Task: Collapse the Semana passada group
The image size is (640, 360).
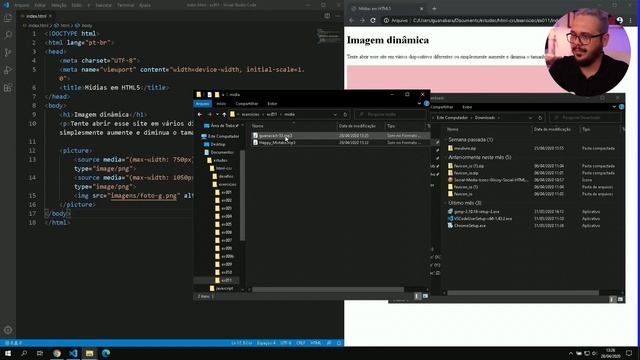Action: tap(446, 140)
